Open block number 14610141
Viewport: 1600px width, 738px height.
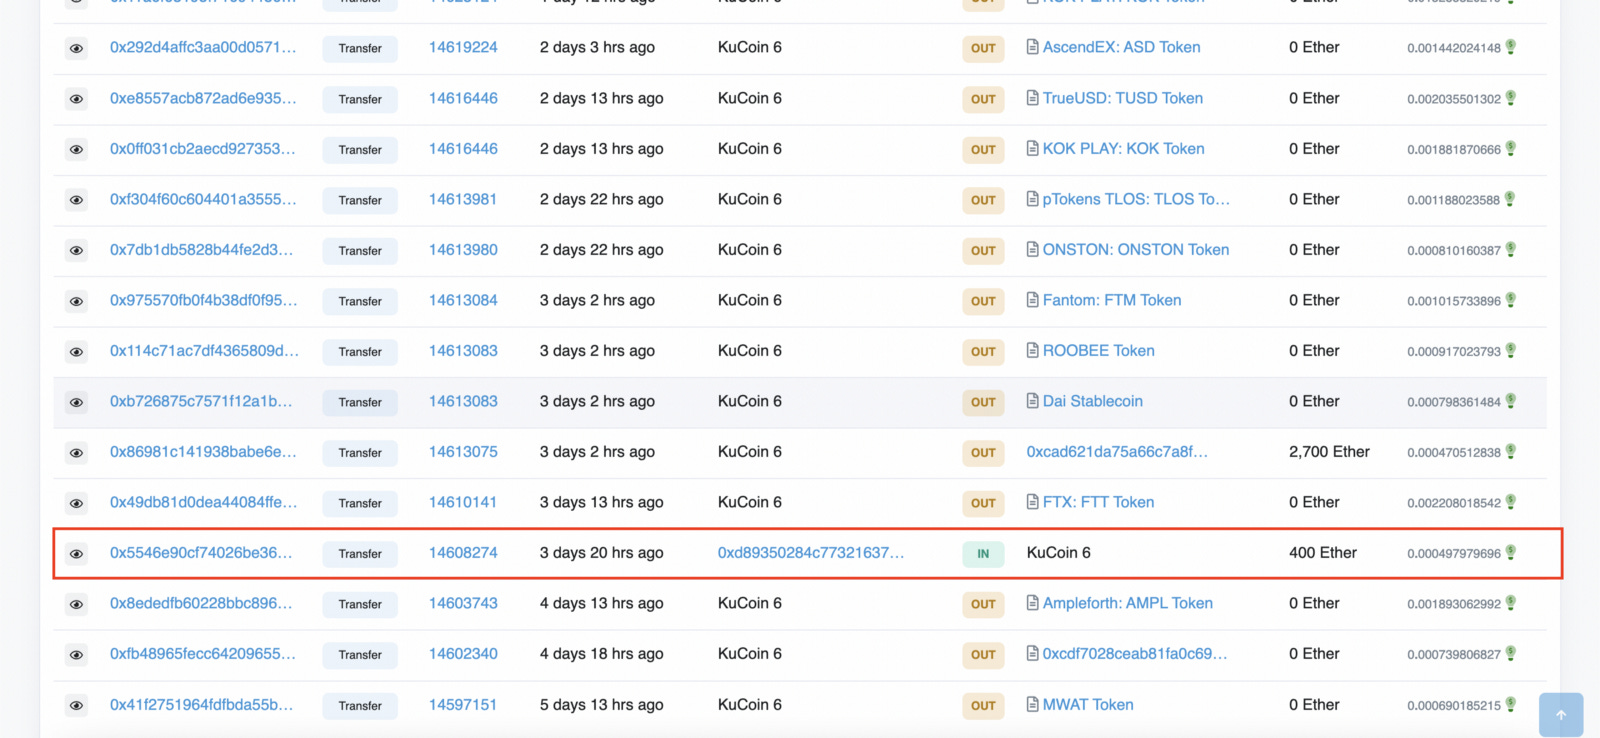click(463, 502)
